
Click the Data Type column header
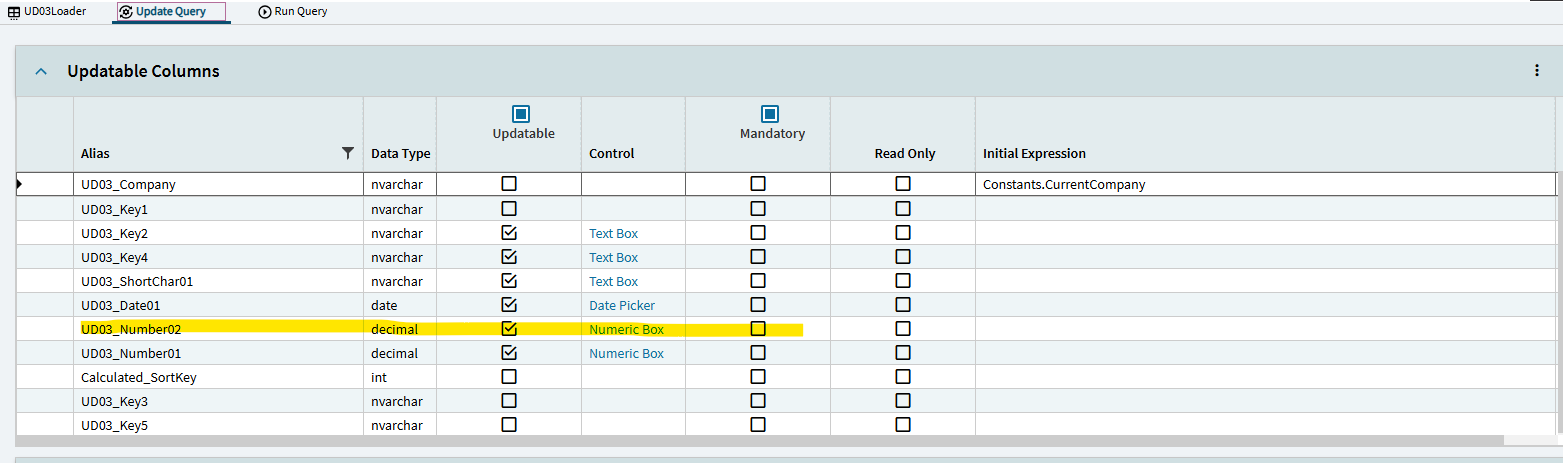400,153
